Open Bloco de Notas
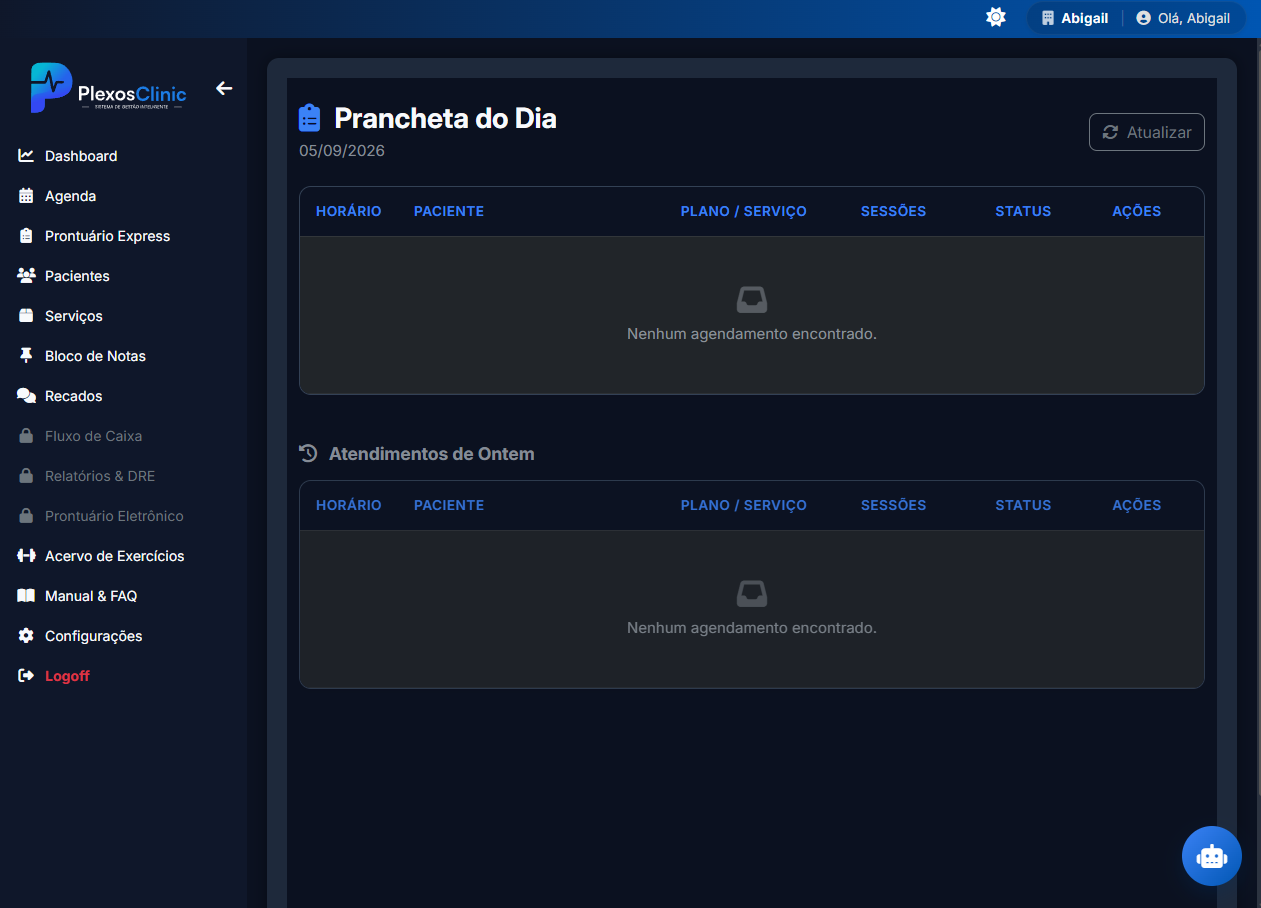 pyautogui.click(x=95, y=356)
